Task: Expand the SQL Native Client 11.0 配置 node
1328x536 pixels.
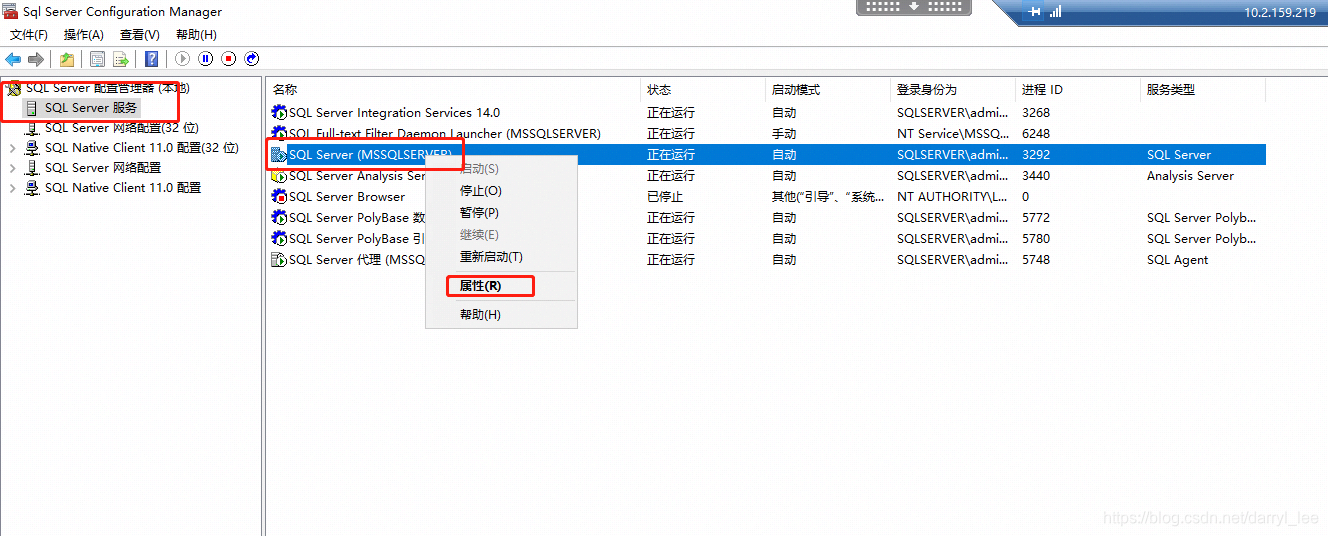Action: pos(12,188)
